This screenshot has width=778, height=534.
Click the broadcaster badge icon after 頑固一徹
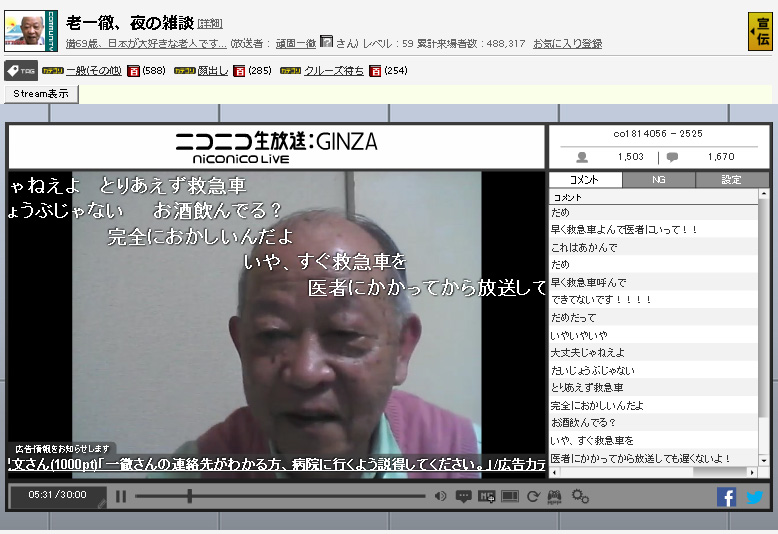(326, 42)
